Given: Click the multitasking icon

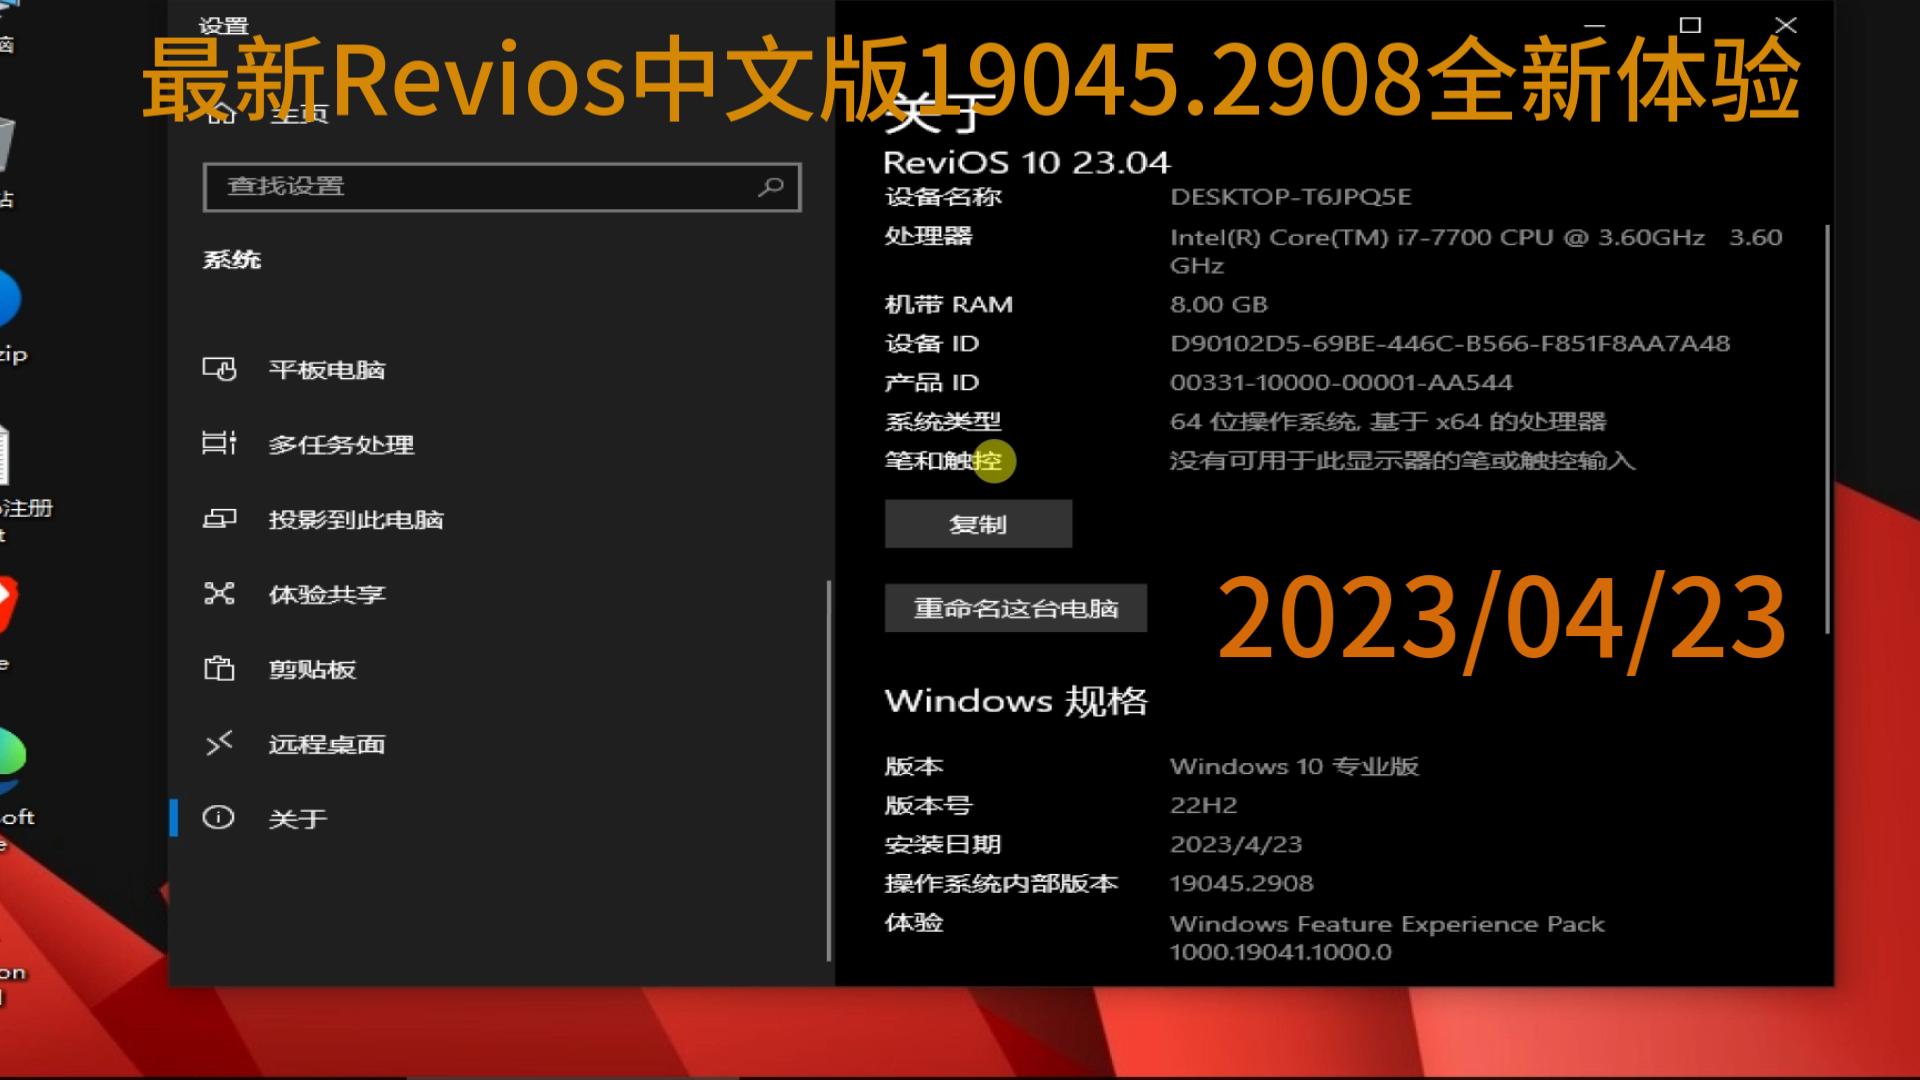Looking at the screenshot, I should pos(219,443).
